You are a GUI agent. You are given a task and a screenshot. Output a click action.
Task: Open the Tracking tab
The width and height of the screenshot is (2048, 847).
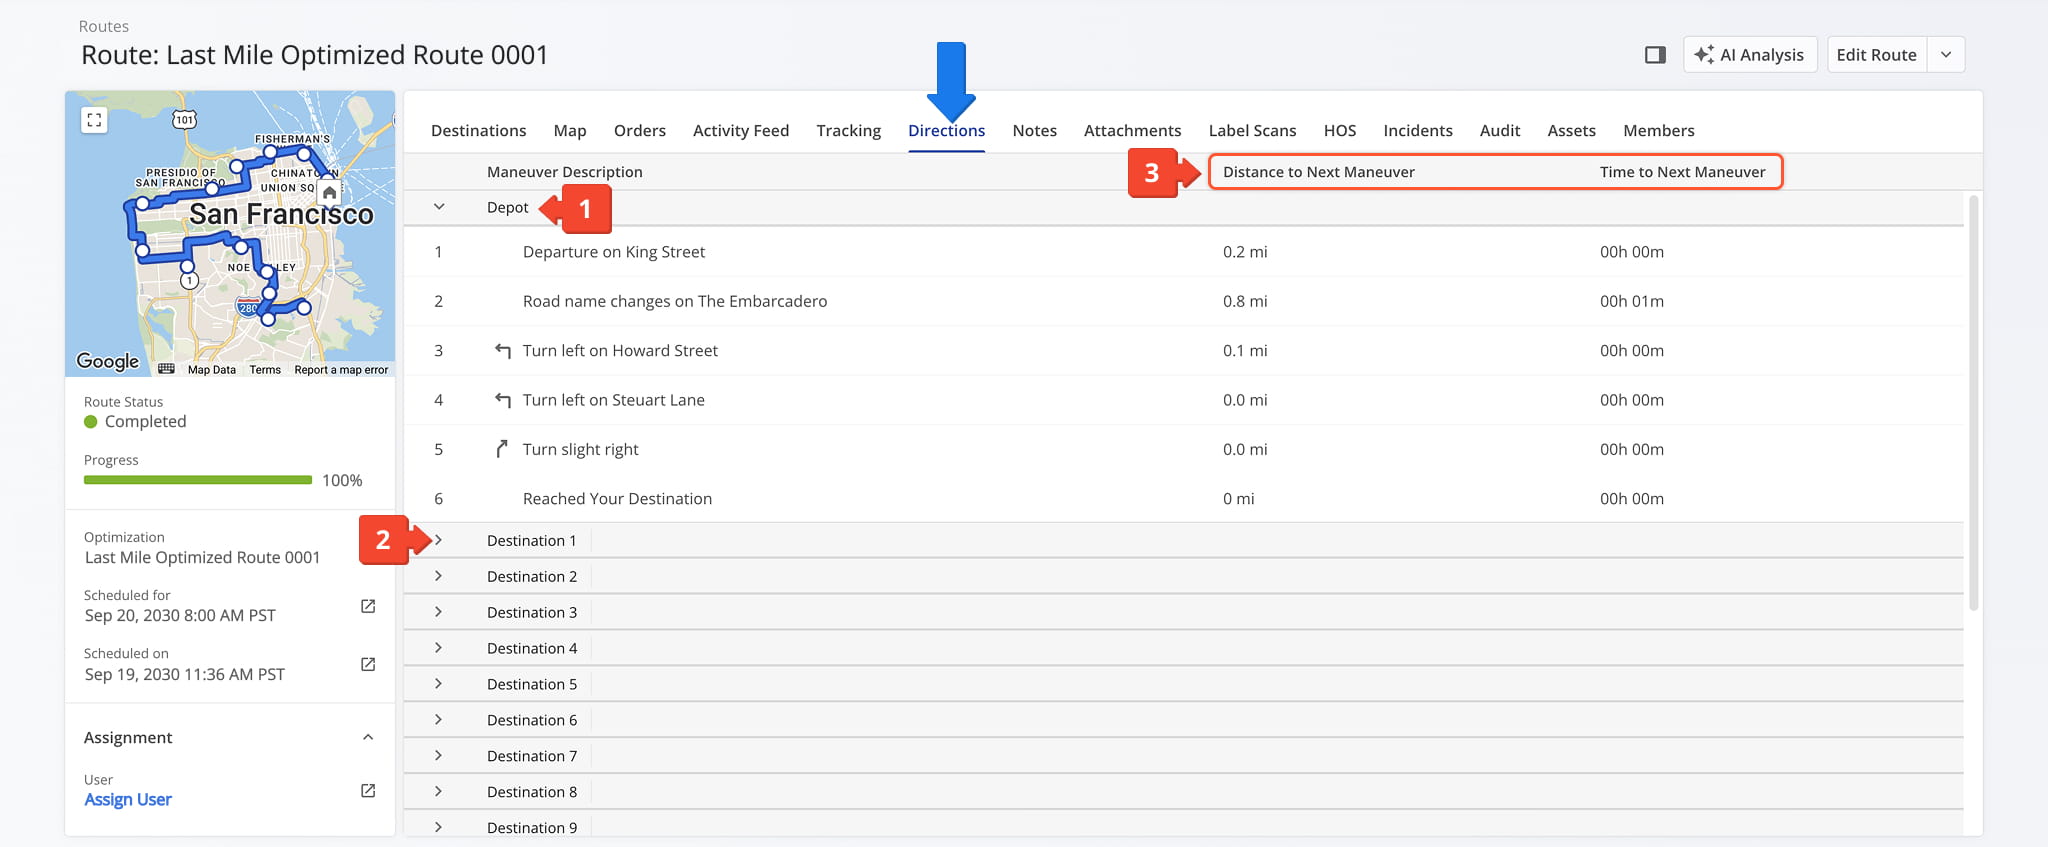tap(848, 131)
